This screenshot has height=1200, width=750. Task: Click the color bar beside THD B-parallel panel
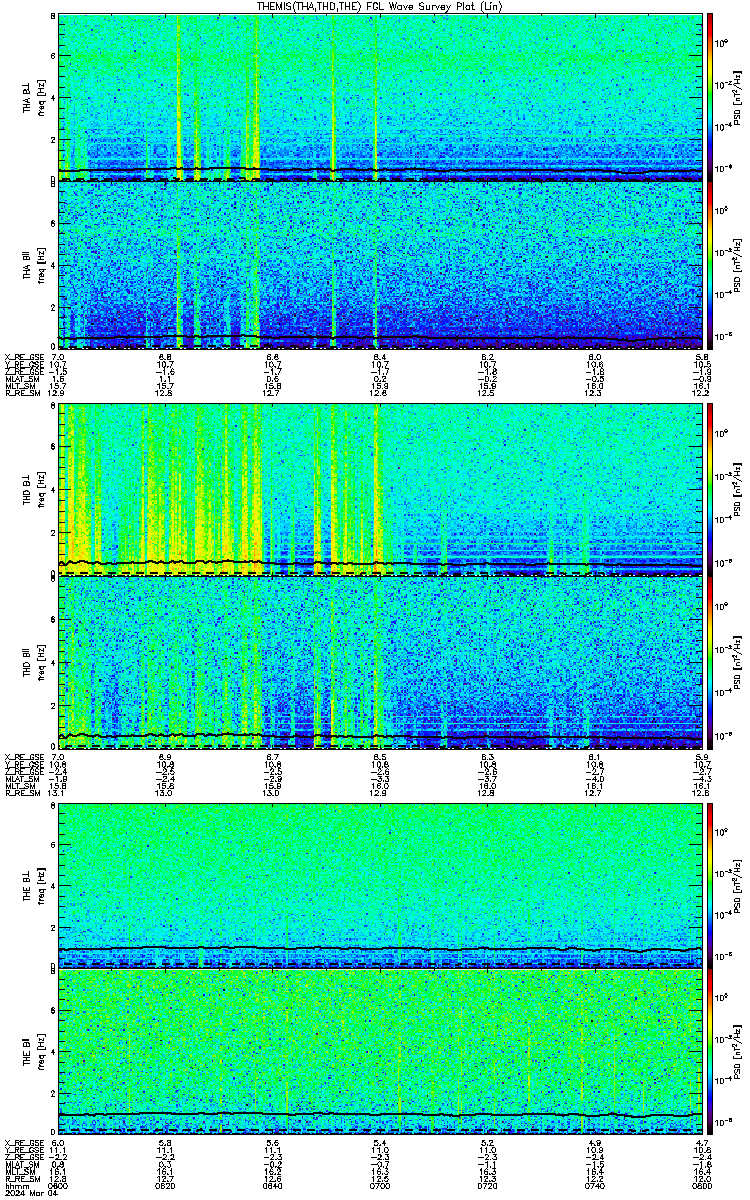tap(709, 662)
